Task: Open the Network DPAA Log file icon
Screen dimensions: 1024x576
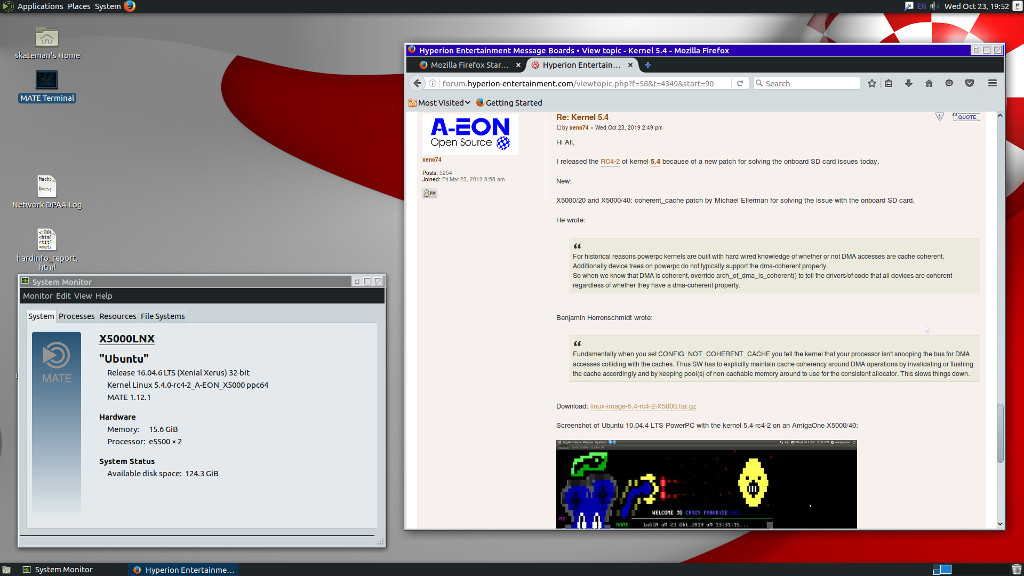Action: (46, 187)
